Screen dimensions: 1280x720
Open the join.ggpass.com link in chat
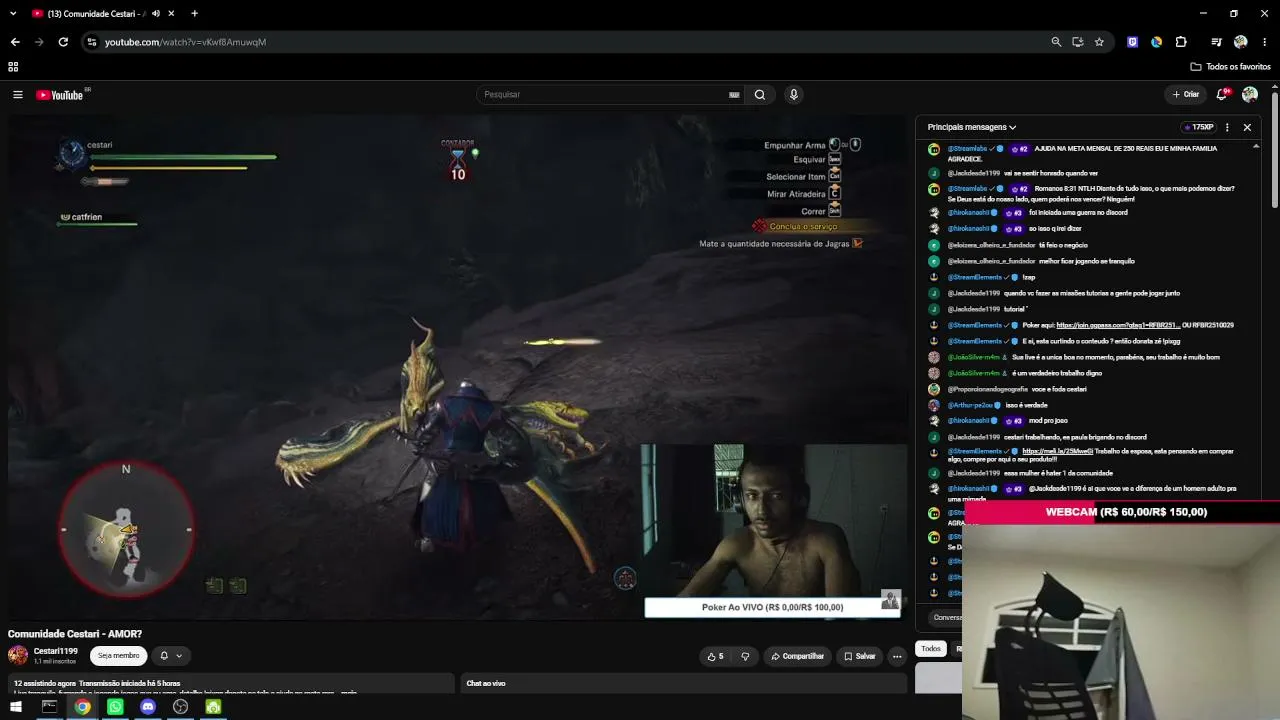coord(1118,325)
